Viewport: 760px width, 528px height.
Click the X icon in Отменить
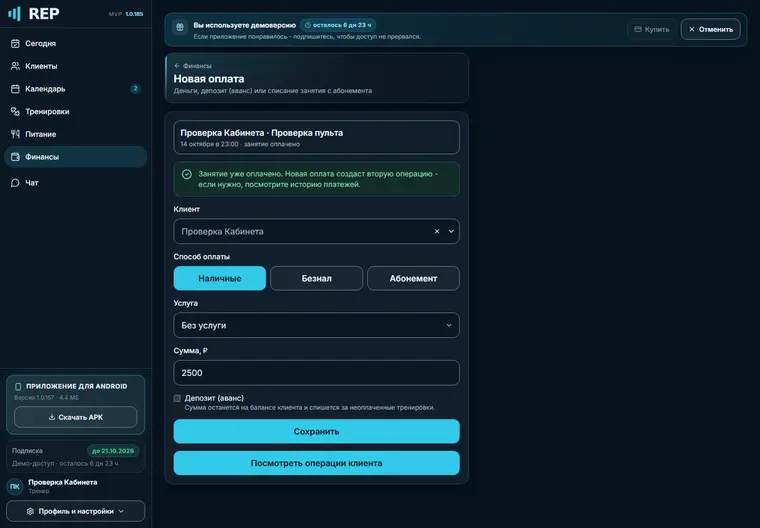[x=692, y=29]
